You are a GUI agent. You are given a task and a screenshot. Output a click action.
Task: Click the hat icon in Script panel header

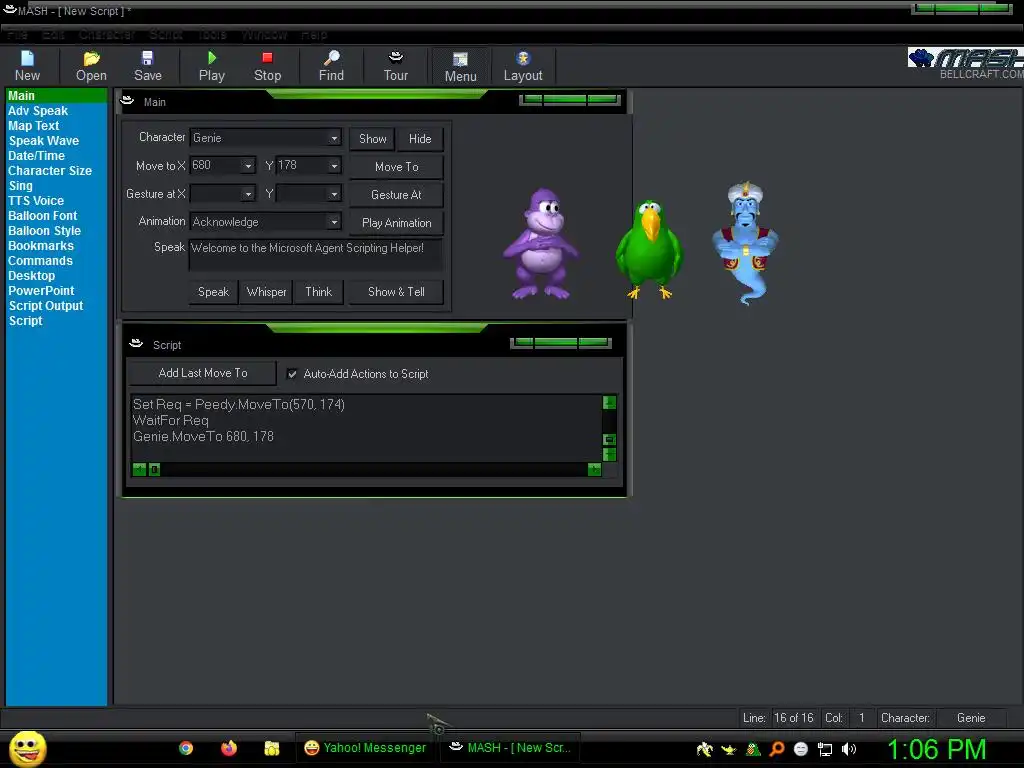136,344
